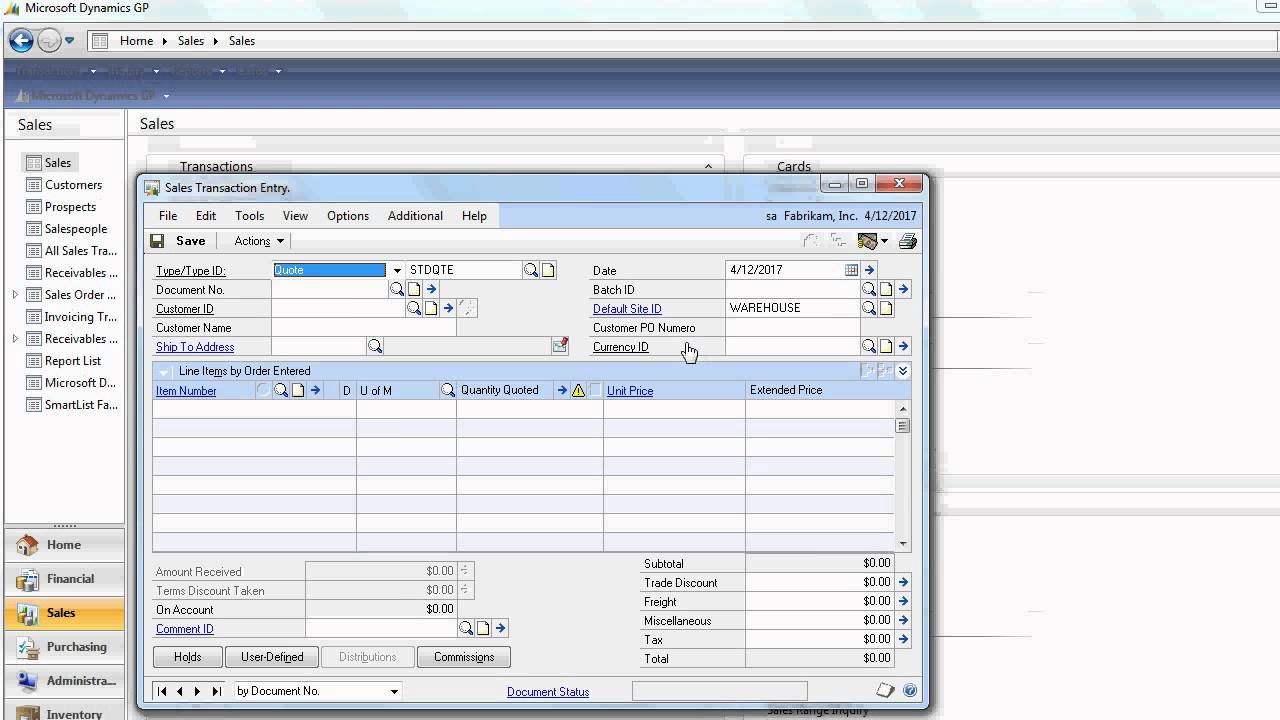Click Quantity Quoted warning triangle icon

point(578,391)
